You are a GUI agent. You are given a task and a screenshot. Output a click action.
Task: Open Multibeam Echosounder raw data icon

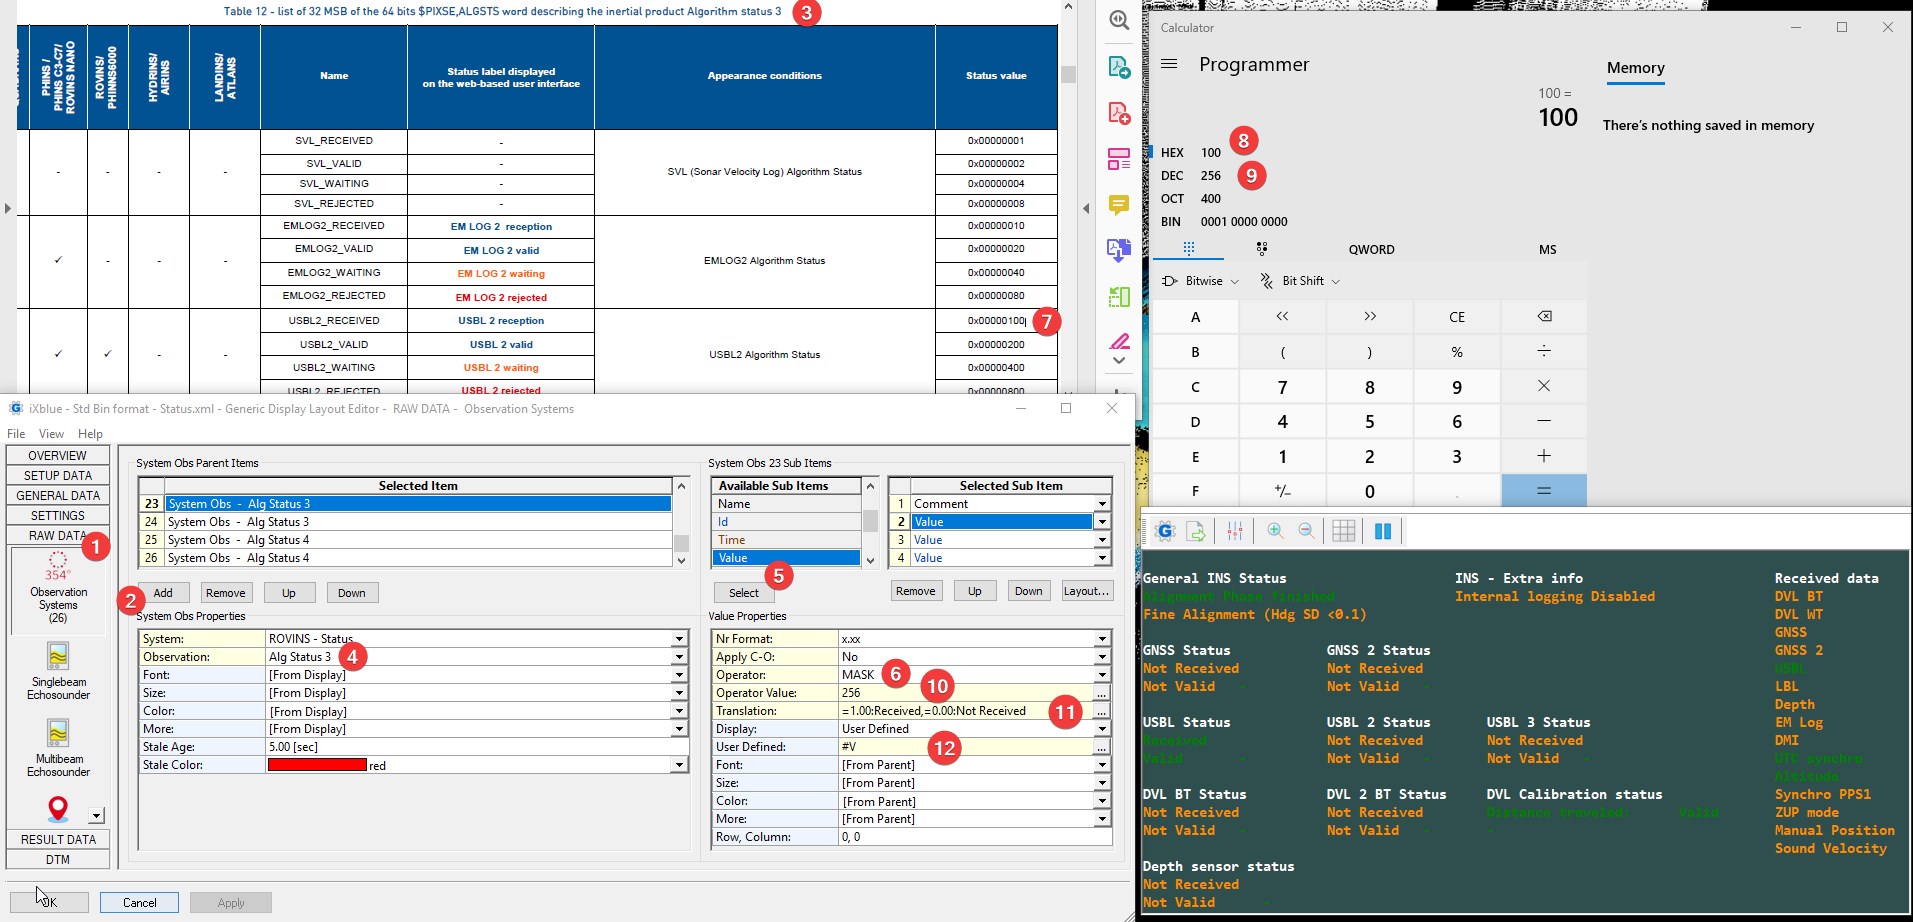tap(58, 734)
